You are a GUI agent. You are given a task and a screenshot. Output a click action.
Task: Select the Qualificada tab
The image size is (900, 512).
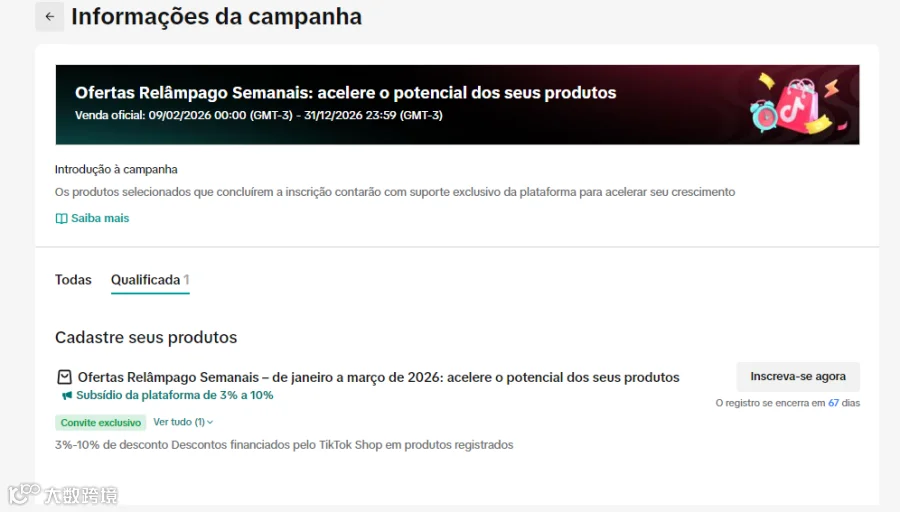coord(150,280)
